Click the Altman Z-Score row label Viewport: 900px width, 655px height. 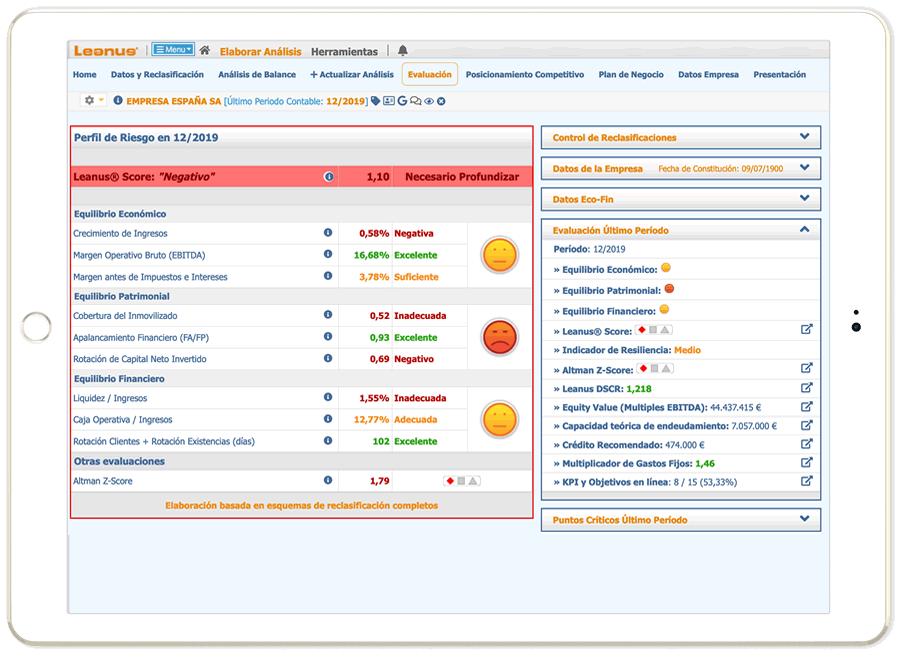pos(103,481)
